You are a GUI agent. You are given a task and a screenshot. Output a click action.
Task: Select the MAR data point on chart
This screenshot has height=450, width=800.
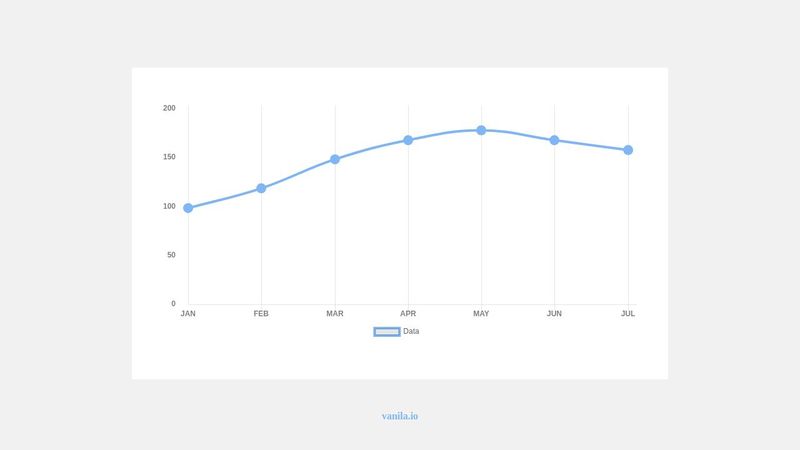(x=335, y=159)
